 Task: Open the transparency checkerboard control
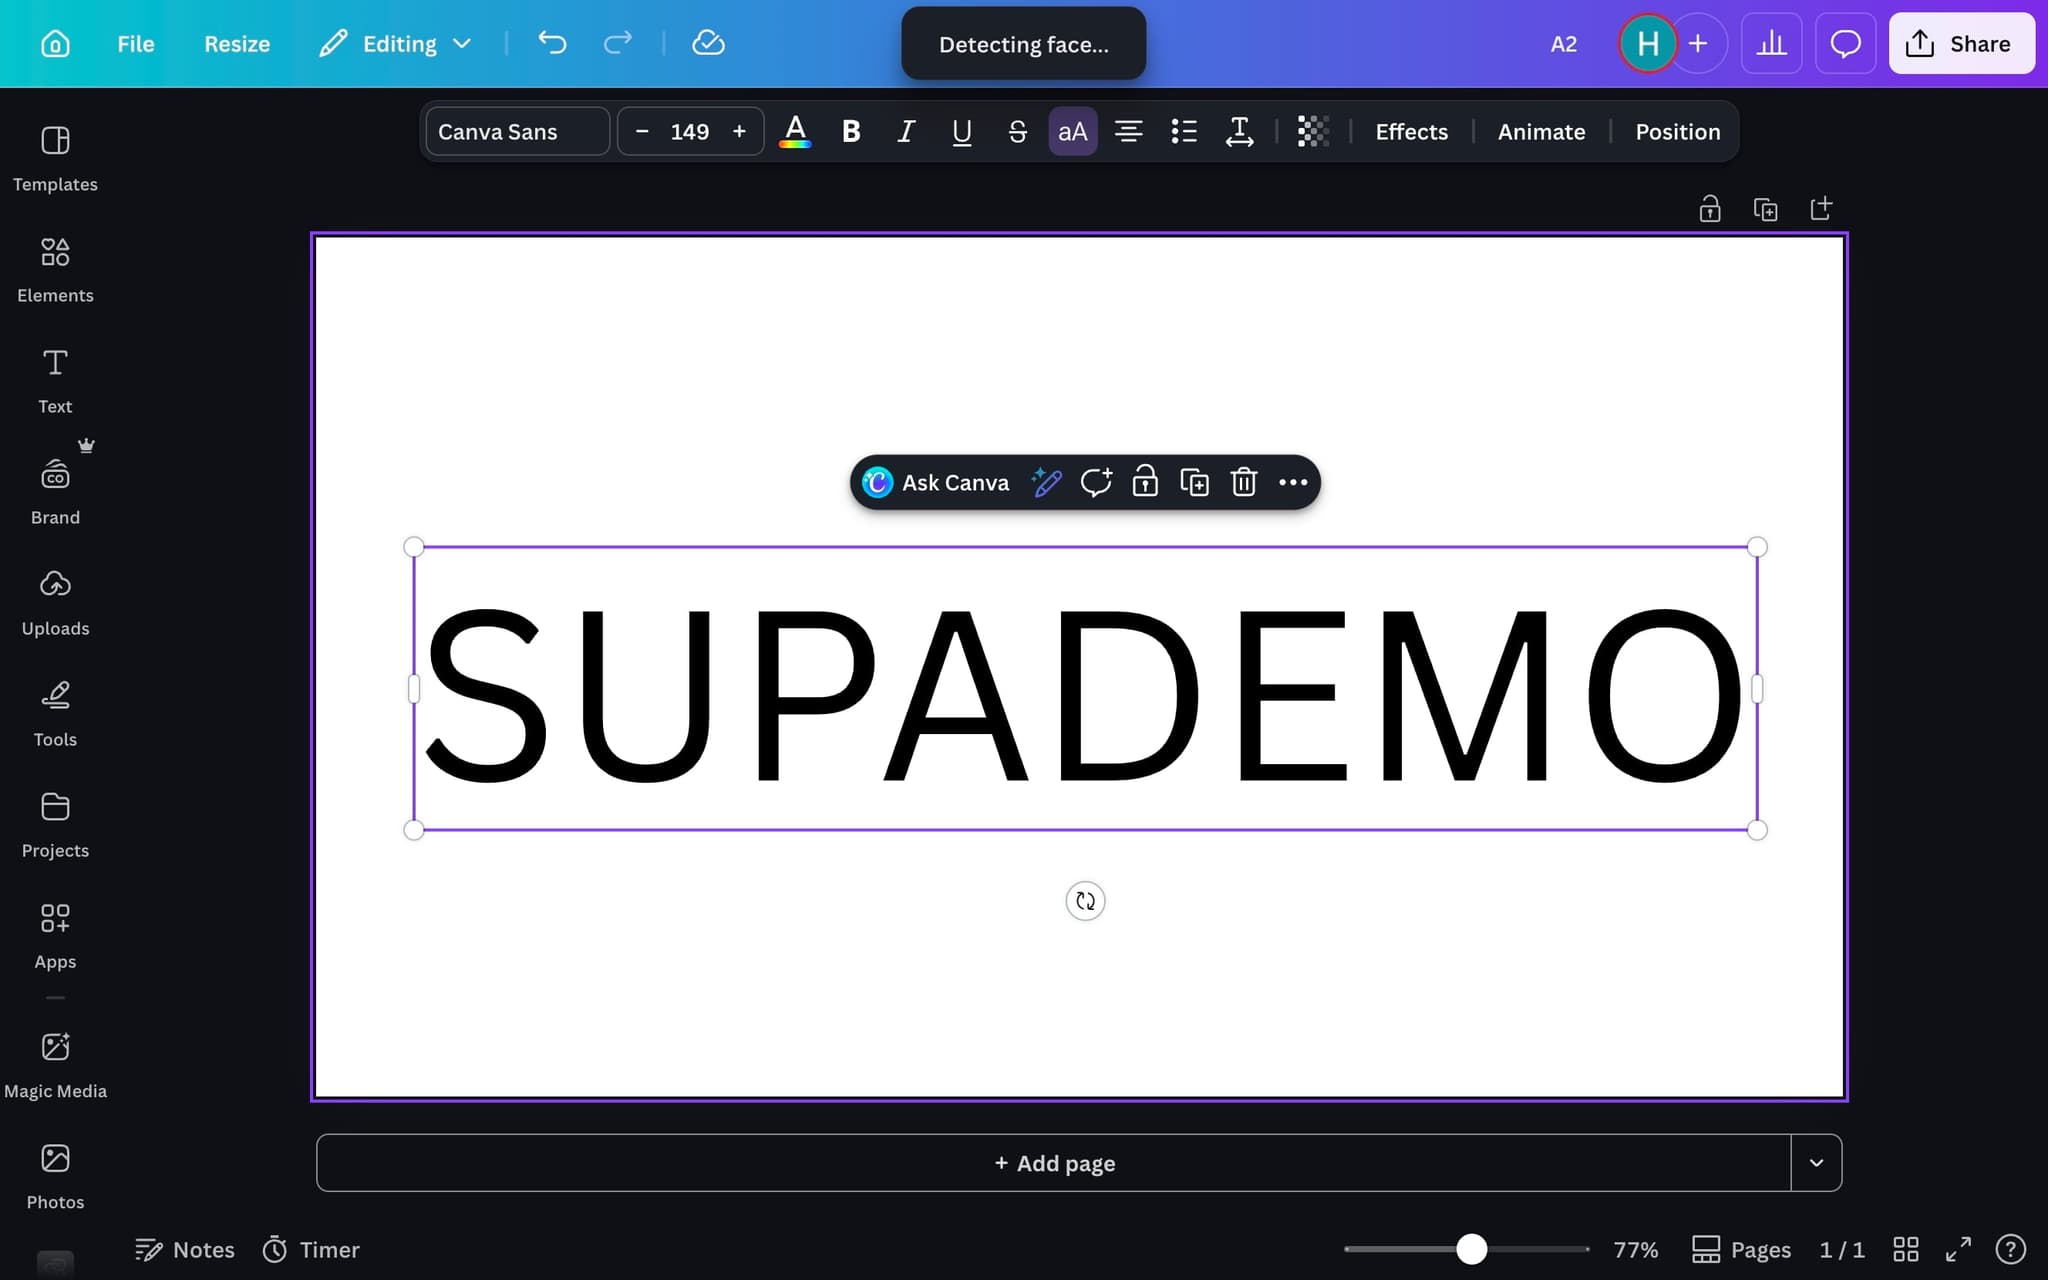[1312, 131]
